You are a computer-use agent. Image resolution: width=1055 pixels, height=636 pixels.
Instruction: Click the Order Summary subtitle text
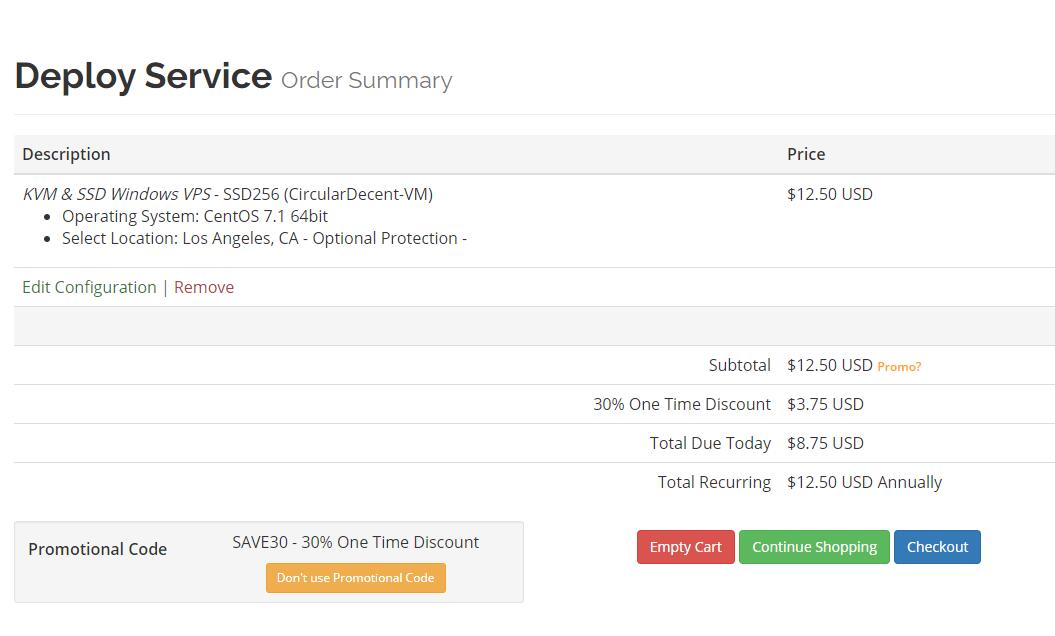tap(366, 80)
